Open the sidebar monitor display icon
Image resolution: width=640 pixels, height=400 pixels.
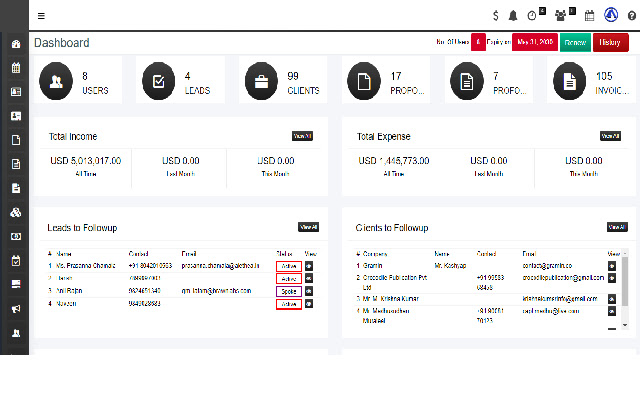[16, 284]
